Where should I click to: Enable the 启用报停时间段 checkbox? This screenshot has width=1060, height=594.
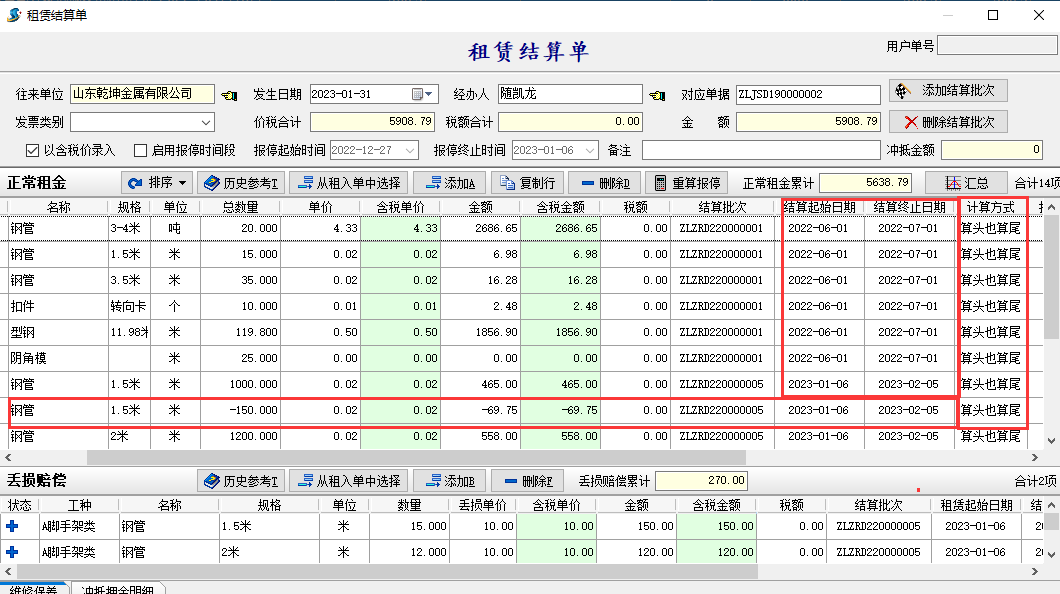141,150
